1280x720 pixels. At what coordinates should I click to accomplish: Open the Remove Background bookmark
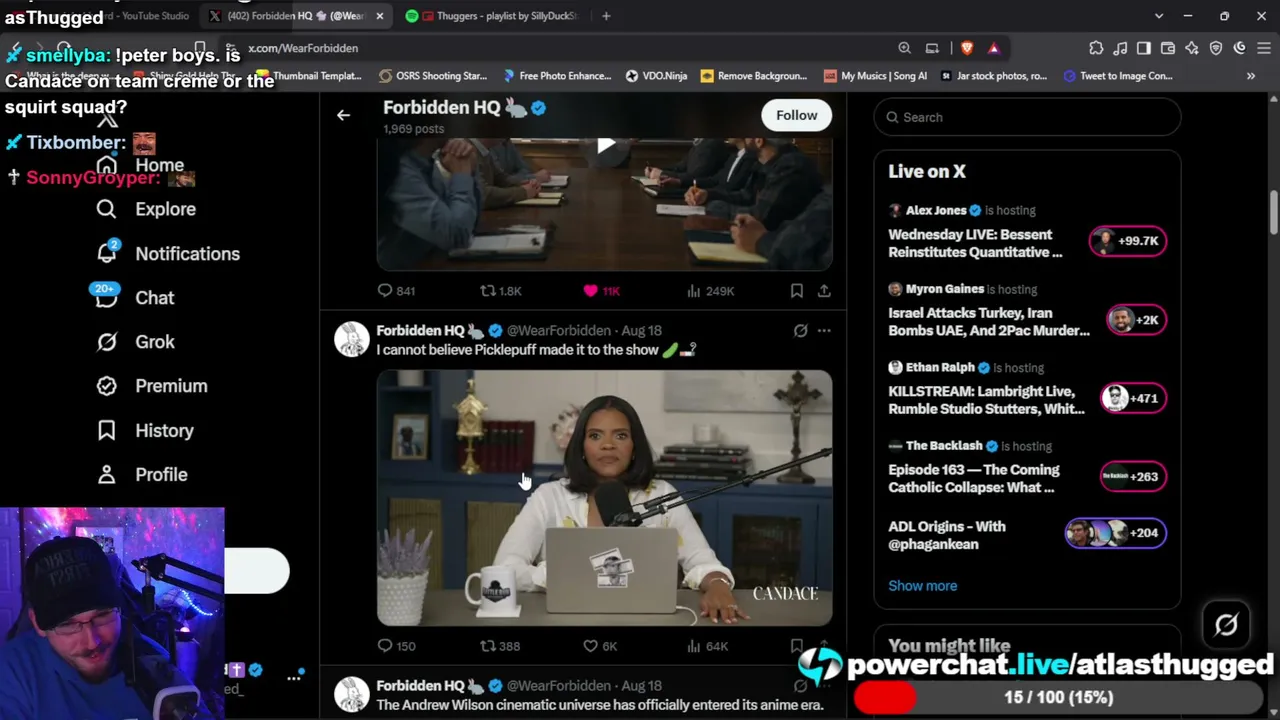point(754,76)
